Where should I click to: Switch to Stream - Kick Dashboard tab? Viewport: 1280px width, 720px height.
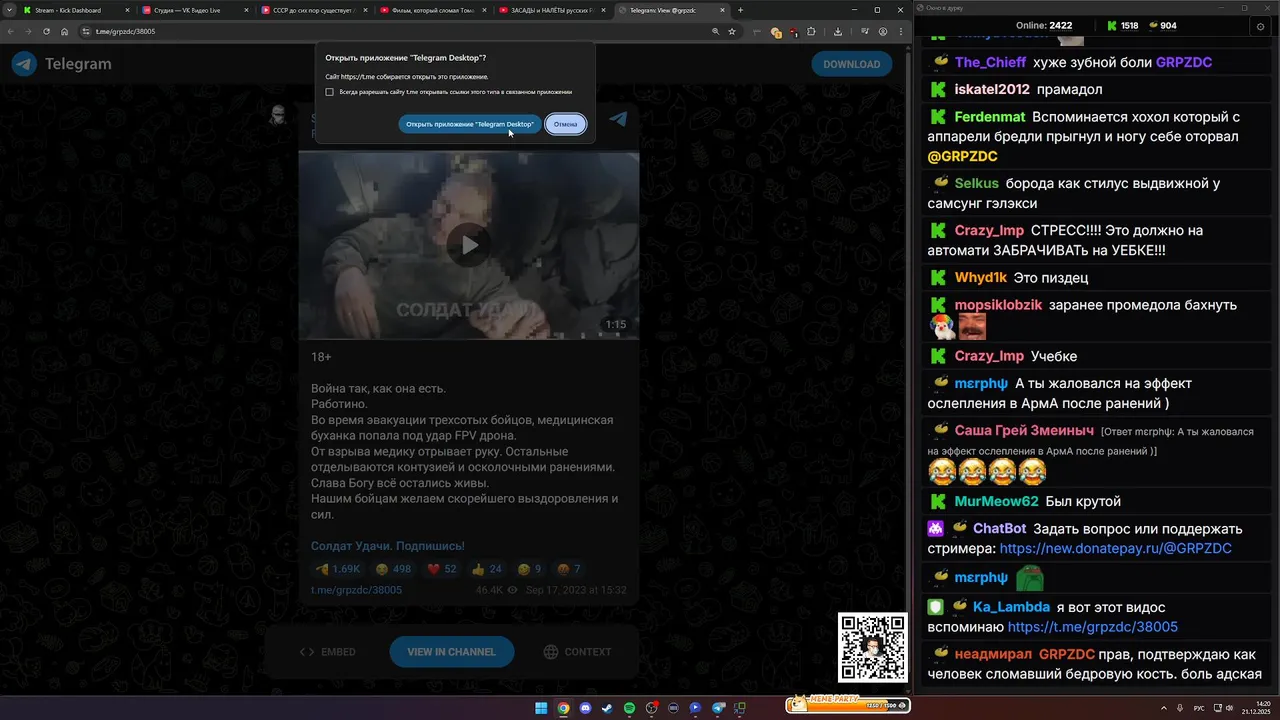point(75,10)
